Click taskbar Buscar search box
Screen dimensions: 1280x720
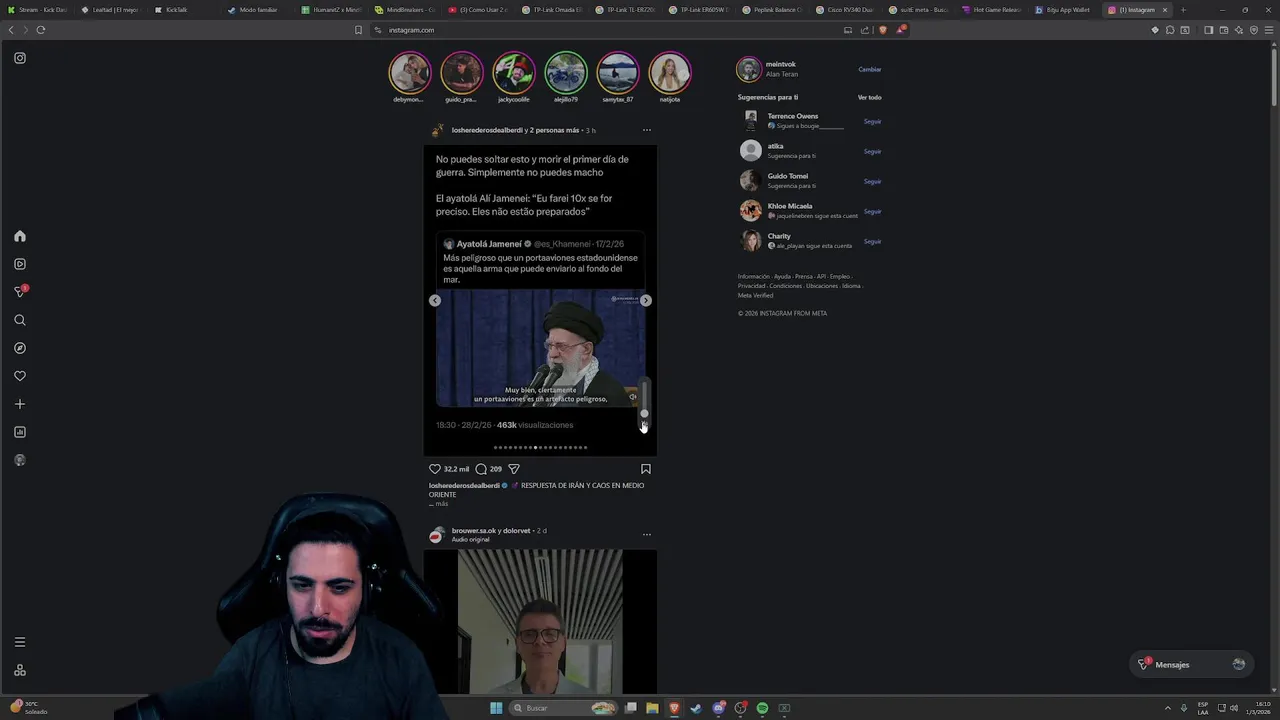click(563, 708)
